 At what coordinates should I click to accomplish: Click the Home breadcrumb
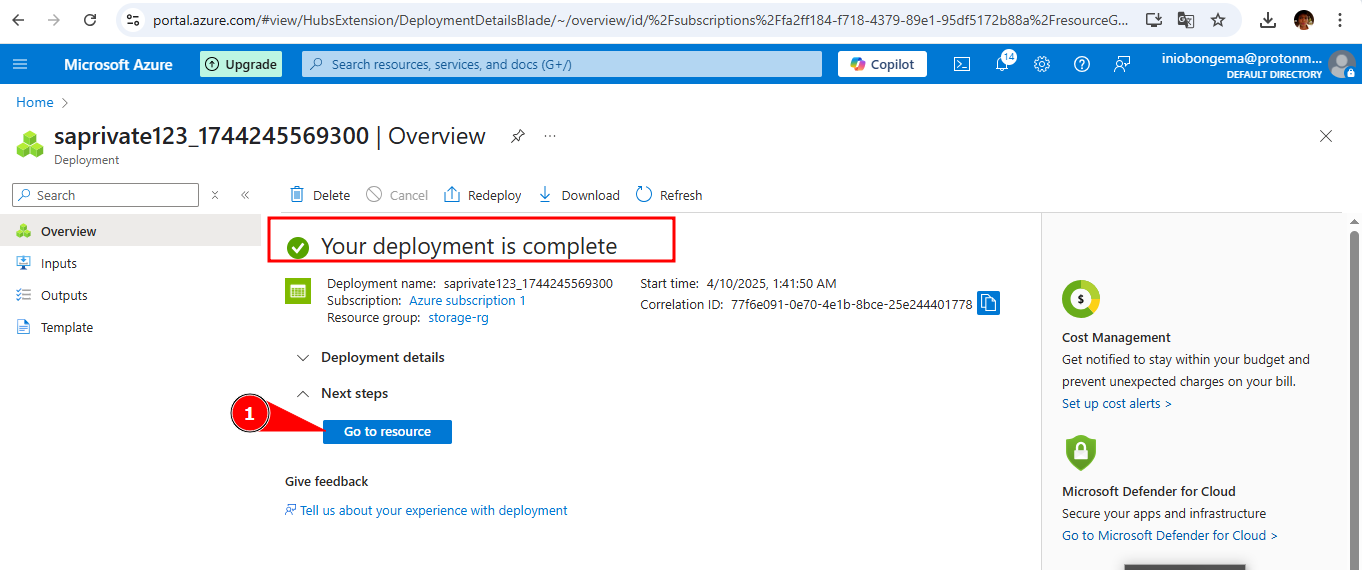coord(35,102)
